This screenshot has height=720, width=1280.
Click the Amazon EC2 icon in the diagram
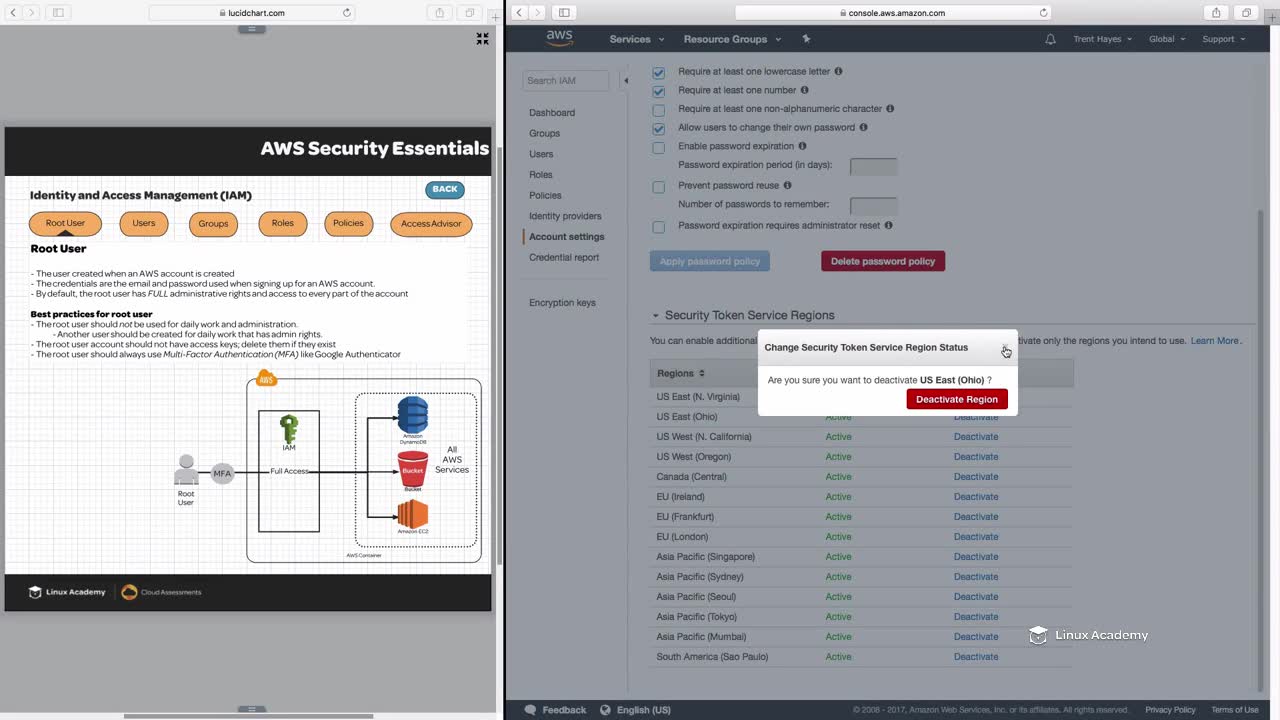[413, 514]
